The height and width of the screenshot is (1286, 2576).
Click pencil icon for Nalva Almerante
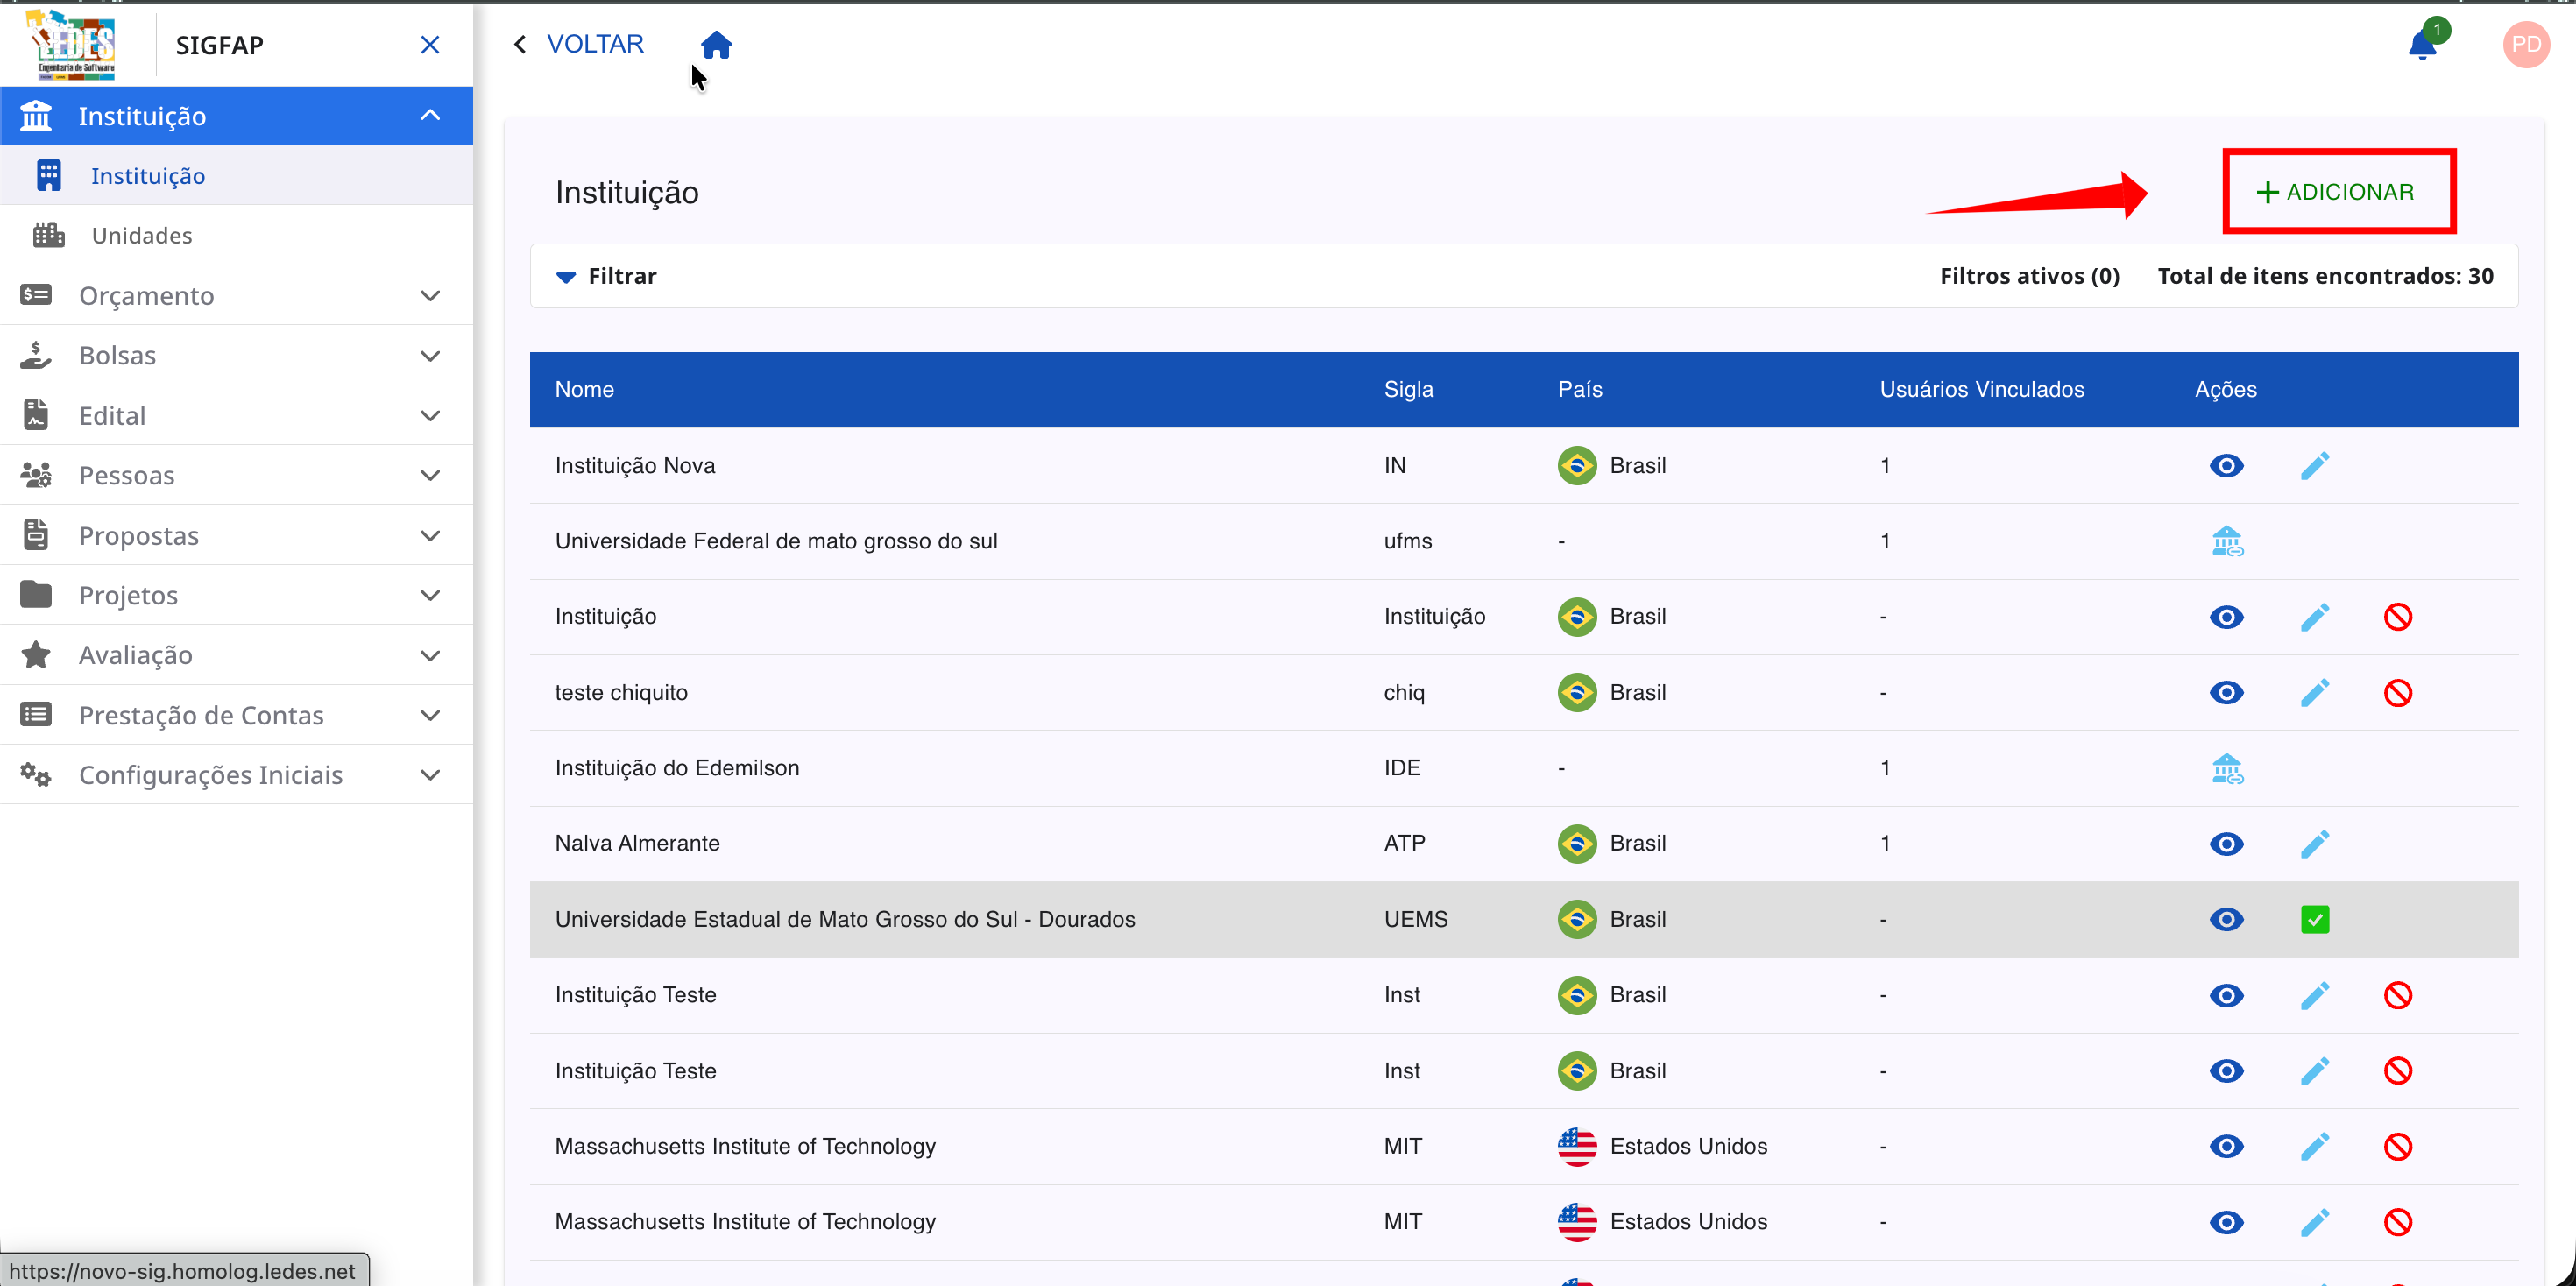(x=2314, y=844)
